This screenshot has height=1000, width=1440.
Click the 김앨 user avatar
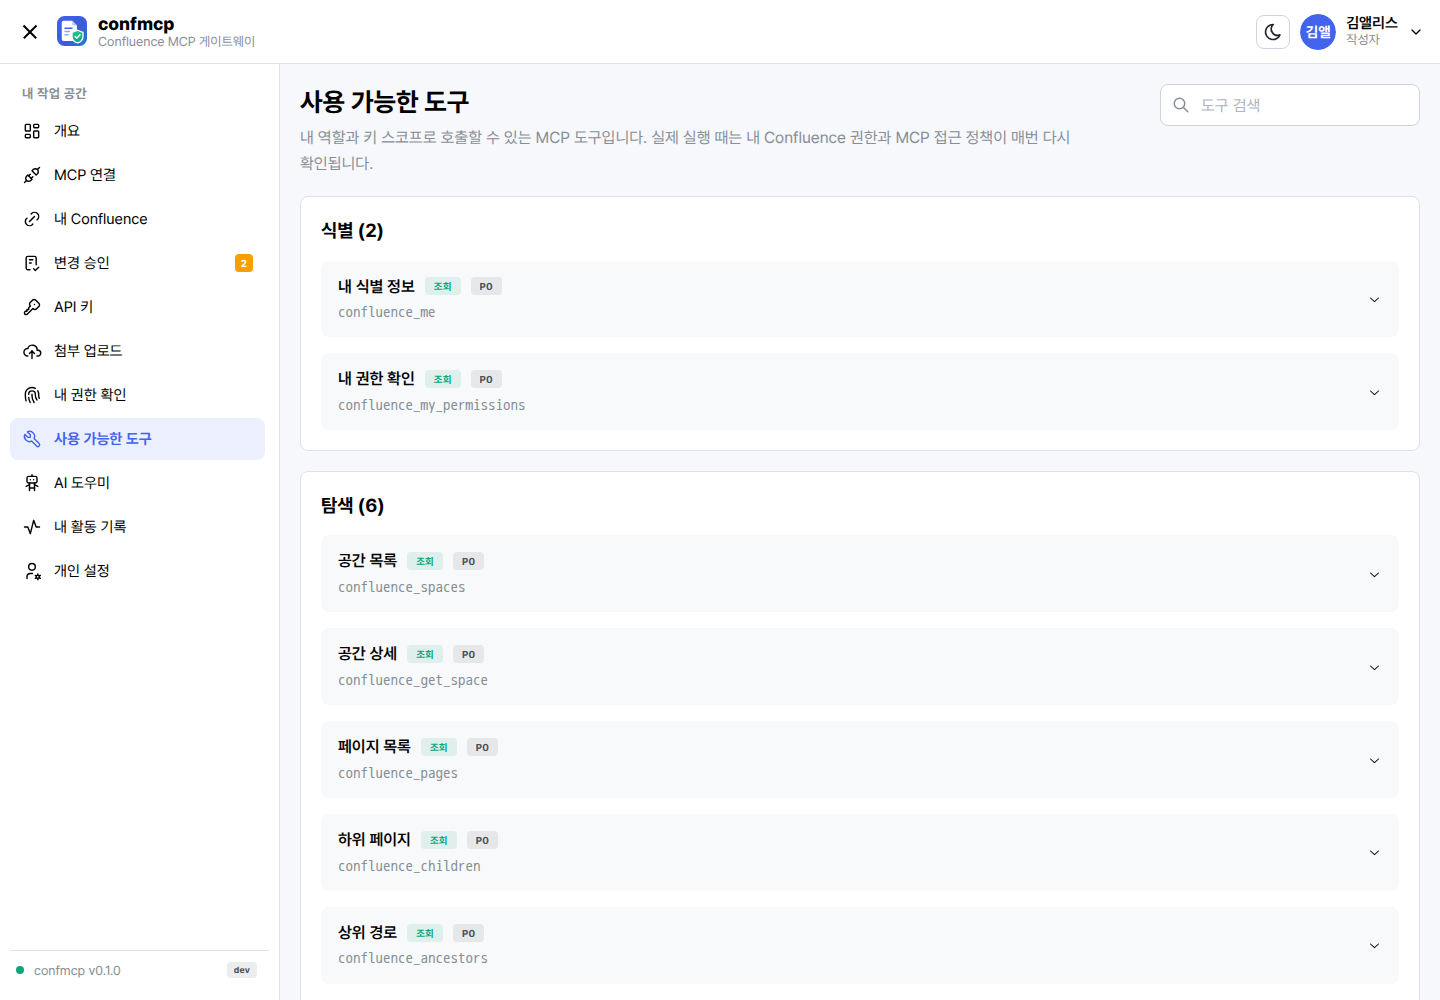coord(1318,32)
